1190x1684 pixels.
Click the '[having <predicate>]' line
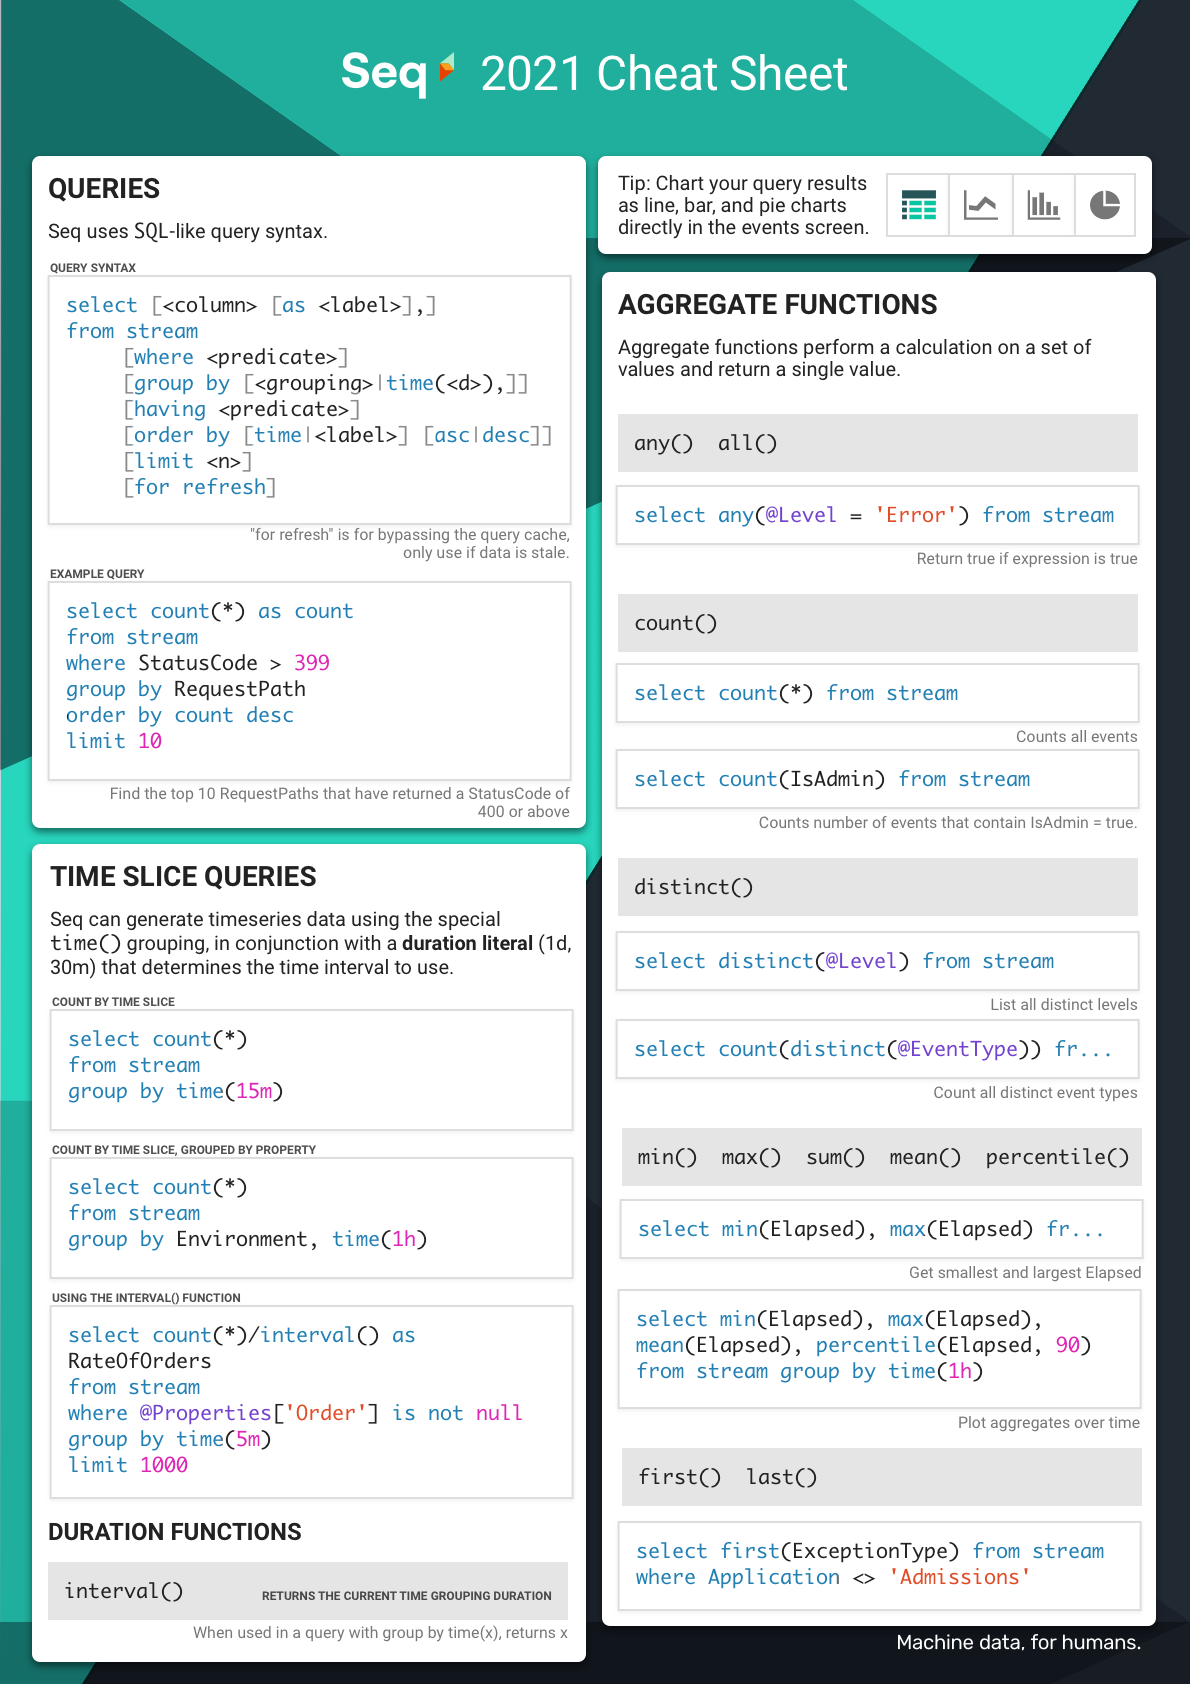pyautogui.click(x=242, y=409)
